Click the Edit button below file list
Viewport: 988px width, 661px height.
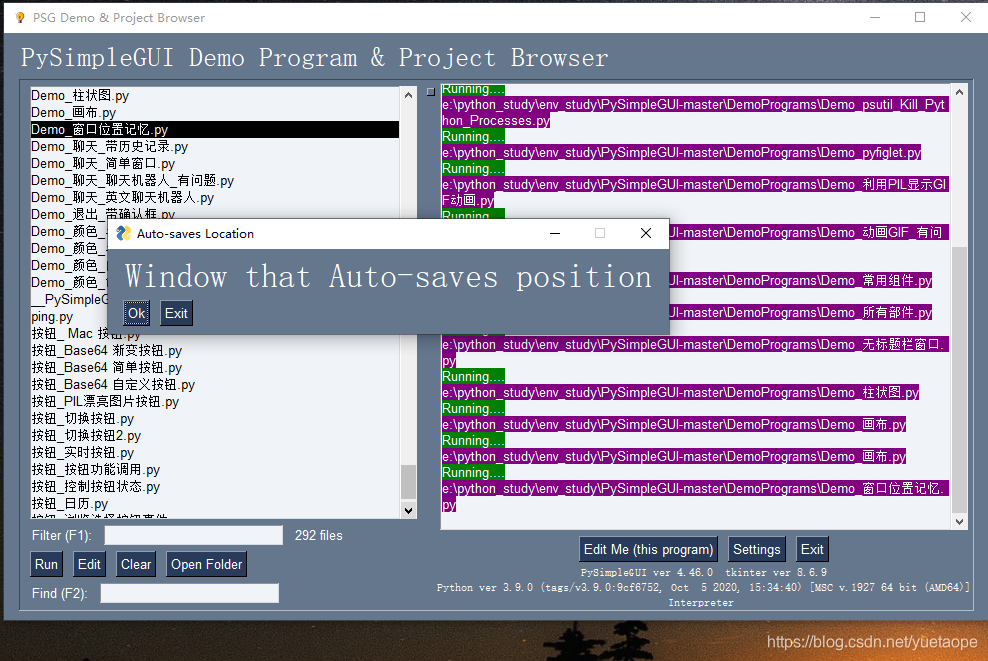click(x=89, y=564)
